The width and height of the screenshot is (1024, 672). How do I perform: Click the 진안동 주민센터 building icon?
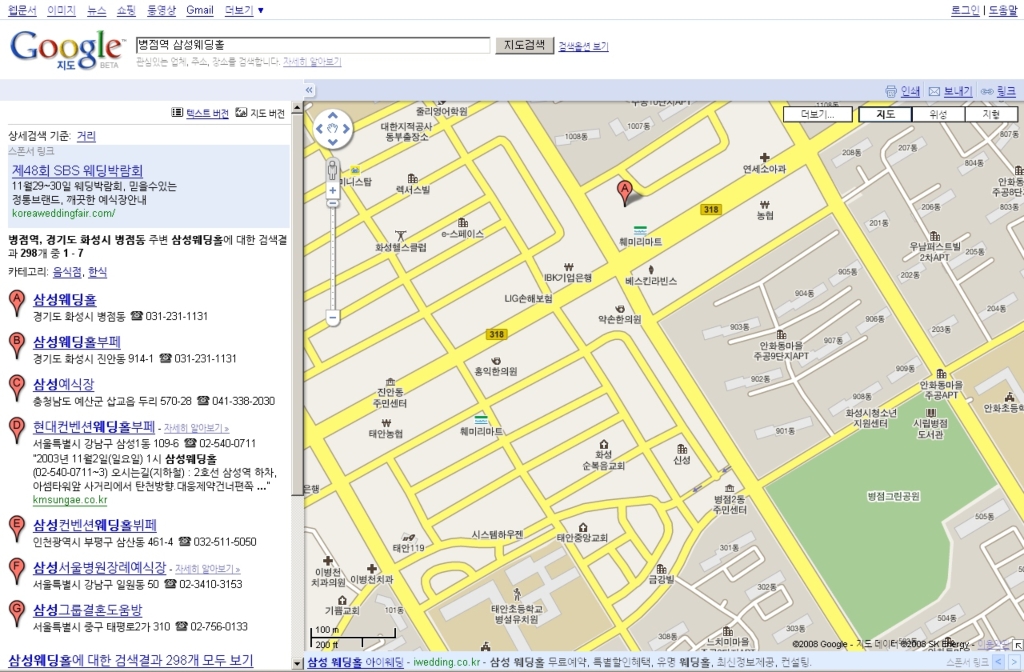pyautogui.click(x=390, y=381)
